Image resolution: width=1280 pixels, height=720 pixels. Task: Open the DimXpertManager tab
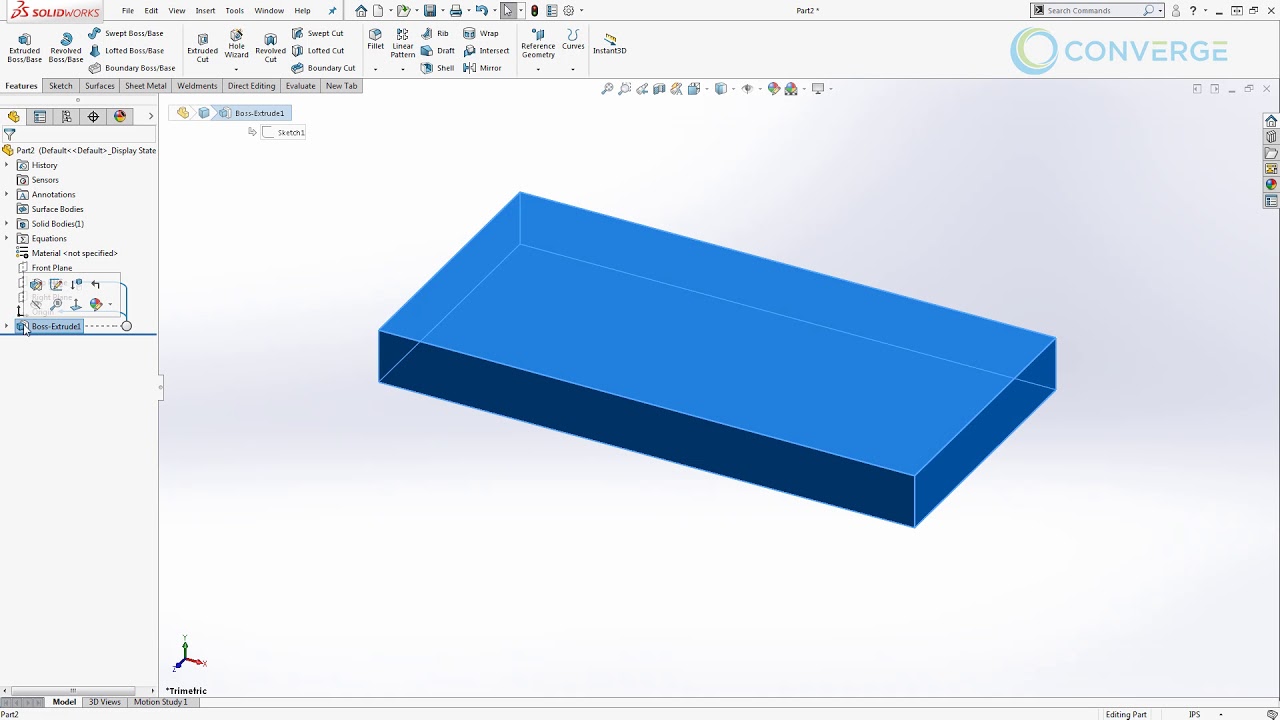click(94, 117)
